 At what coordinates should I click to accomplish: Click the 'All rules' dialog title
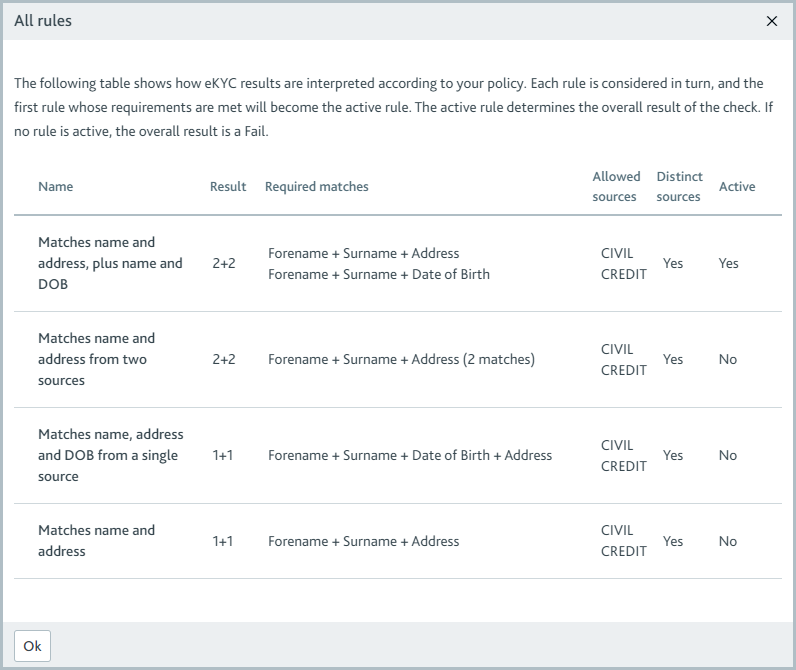[43, 21]
